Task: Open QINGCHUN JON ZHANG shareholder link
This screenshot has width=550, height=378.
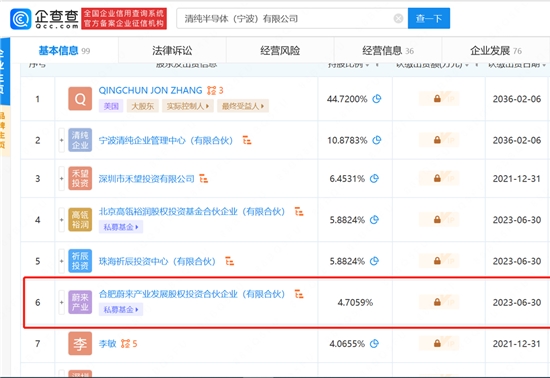Action: point(150,90)
